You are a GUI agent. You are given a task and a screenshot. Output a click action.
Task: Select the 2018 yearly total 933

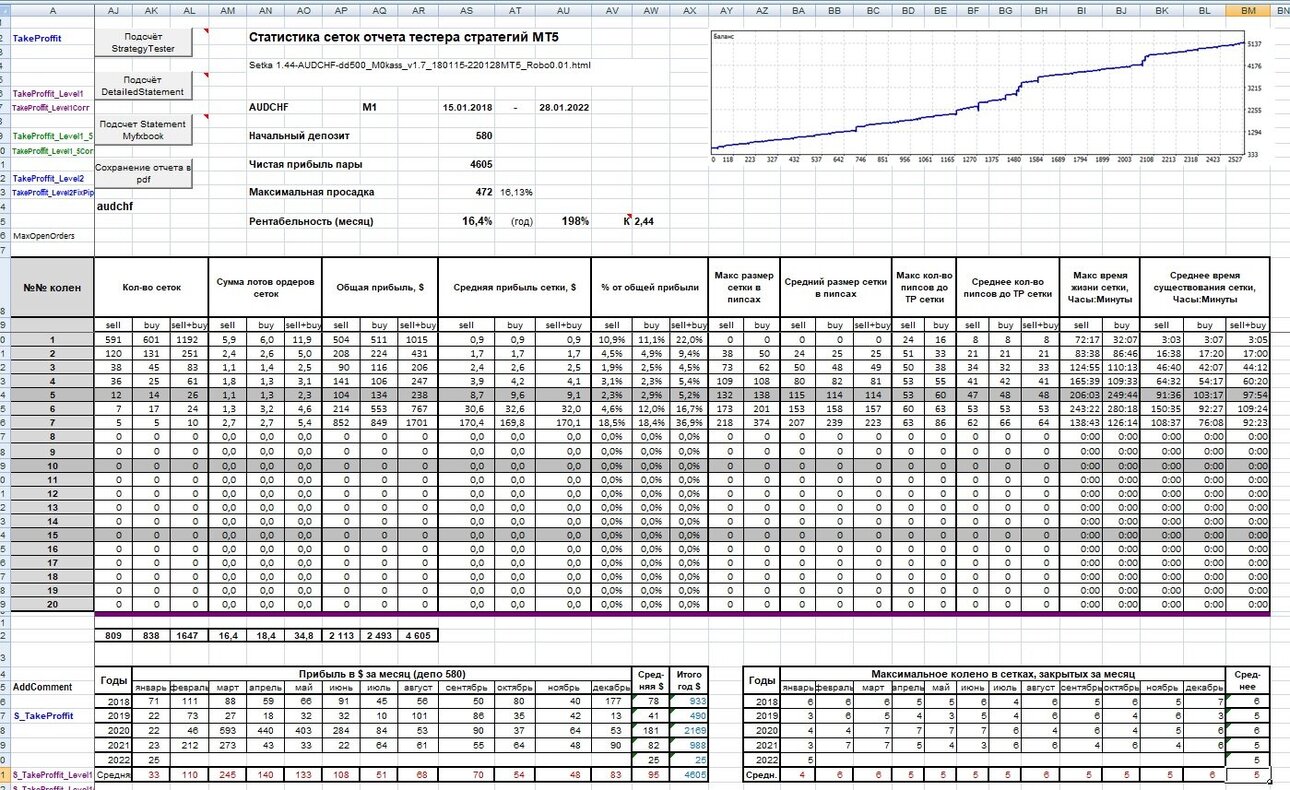click(689, 702)
